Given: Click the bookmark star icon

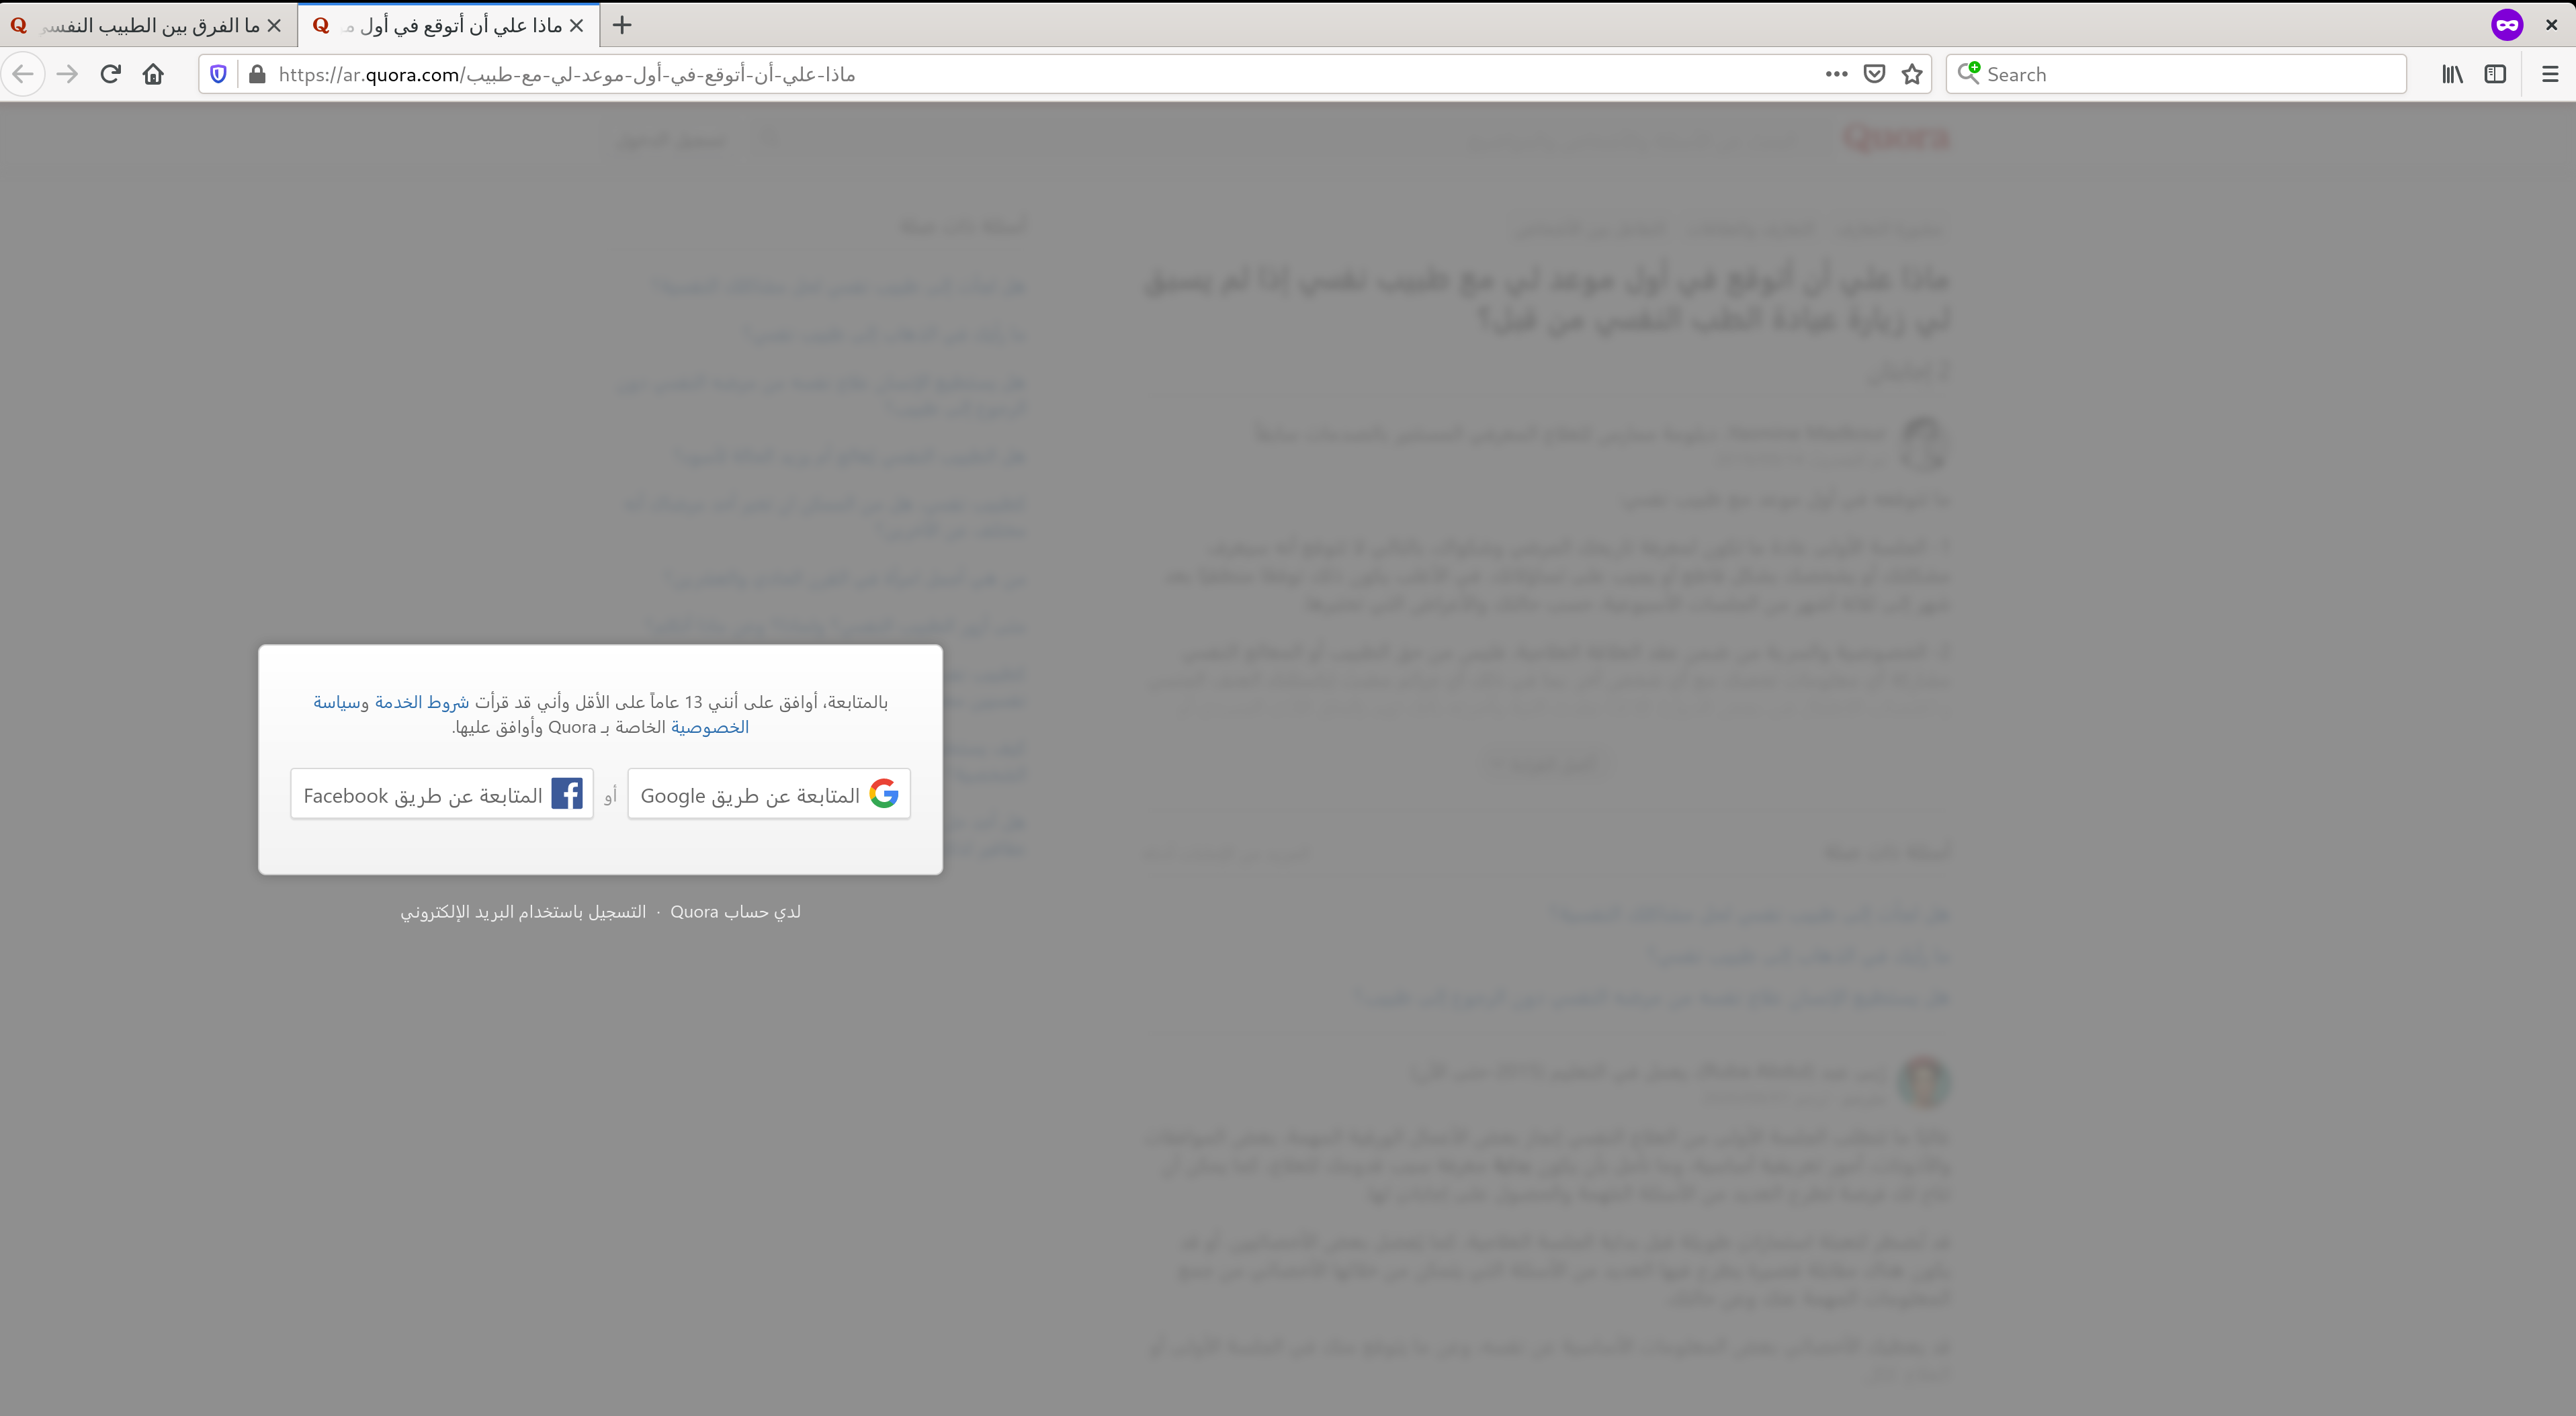Looking at the screenshot, I should click(1914, 73).
